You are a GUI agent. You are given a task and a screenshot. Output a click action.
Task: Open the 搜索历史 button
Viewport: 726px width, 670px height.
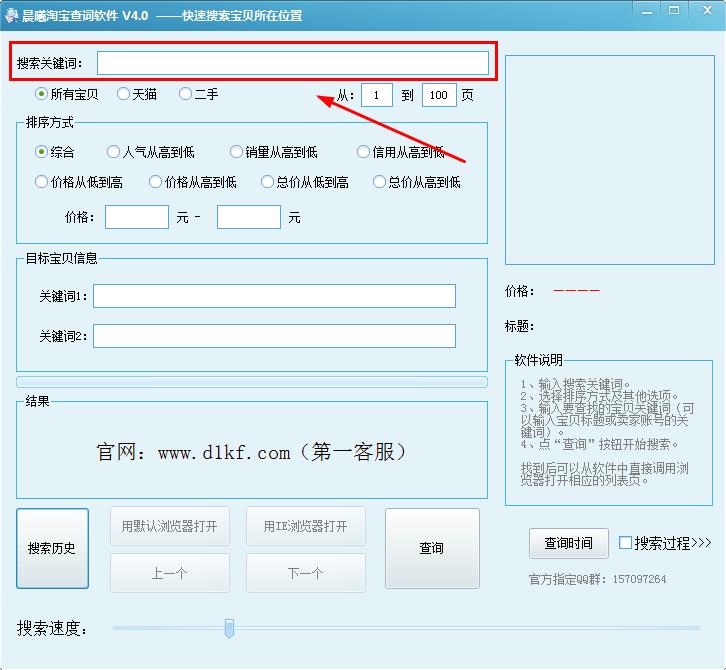[52, 548]
